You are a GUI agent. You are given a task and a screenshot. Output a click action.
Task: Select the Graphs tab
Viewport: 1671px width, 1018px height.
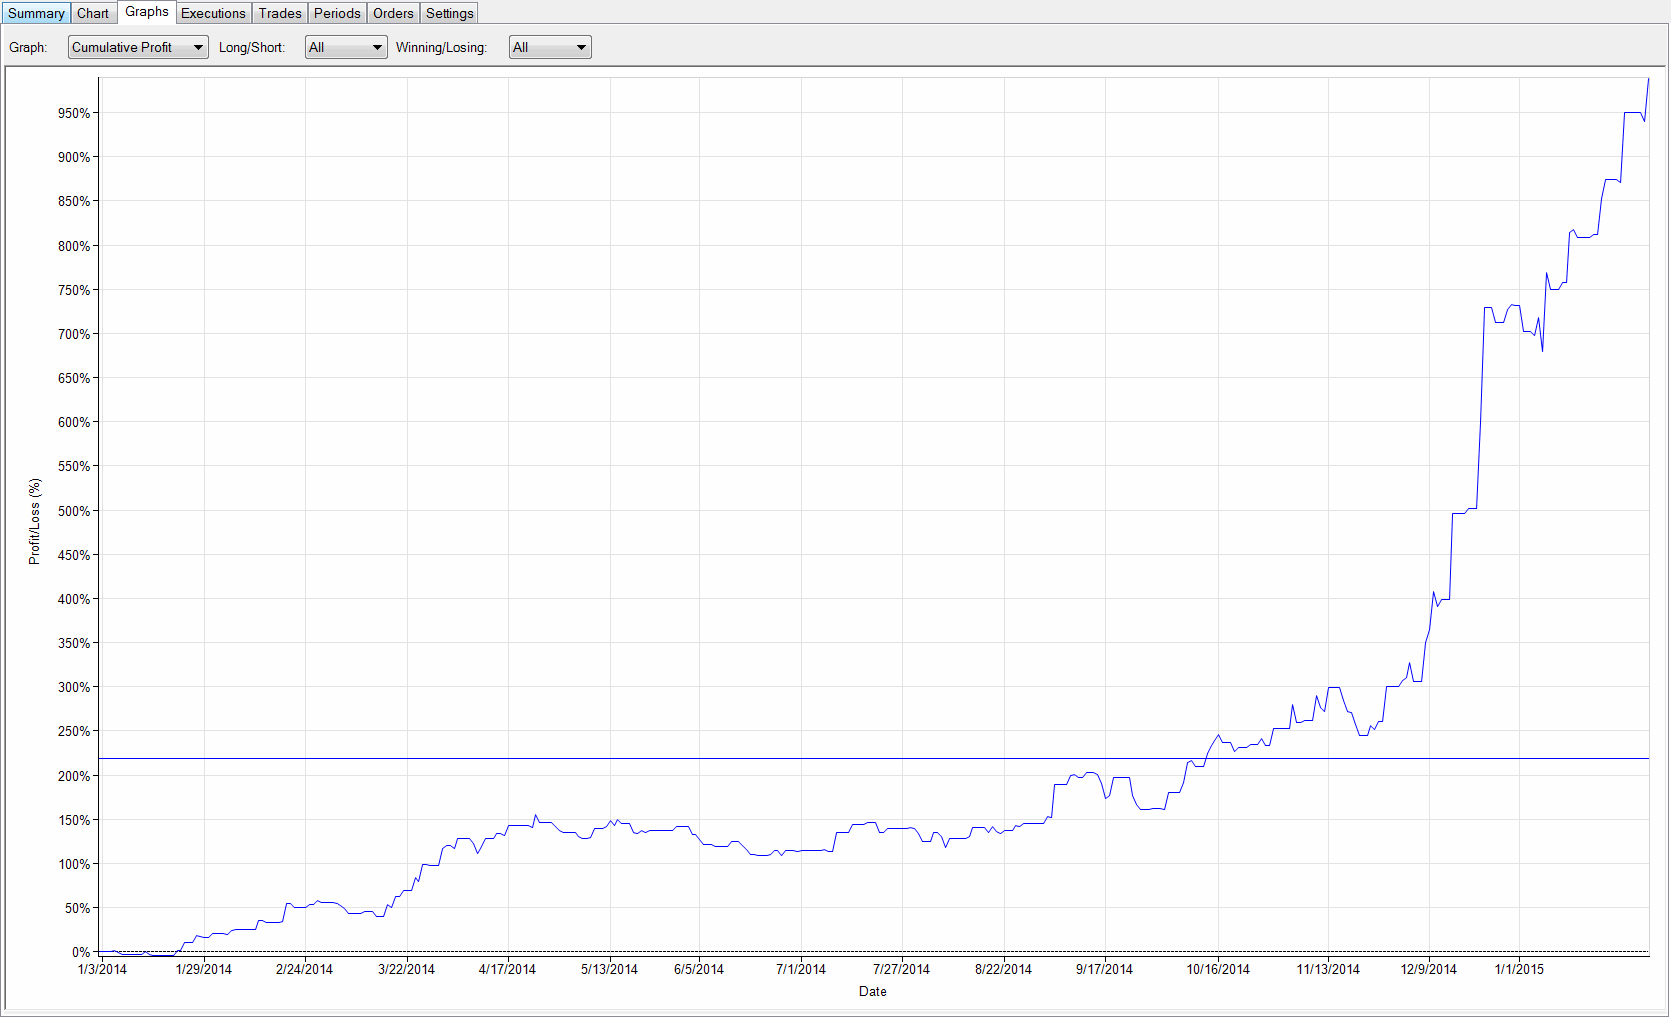tap(147, 12)
